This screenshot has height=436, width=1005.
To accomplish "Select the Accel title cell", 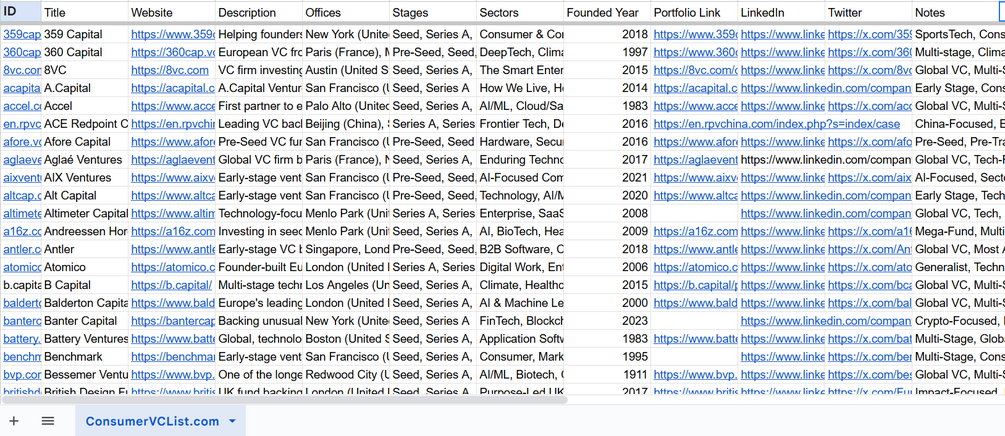I will pos(85,106).
